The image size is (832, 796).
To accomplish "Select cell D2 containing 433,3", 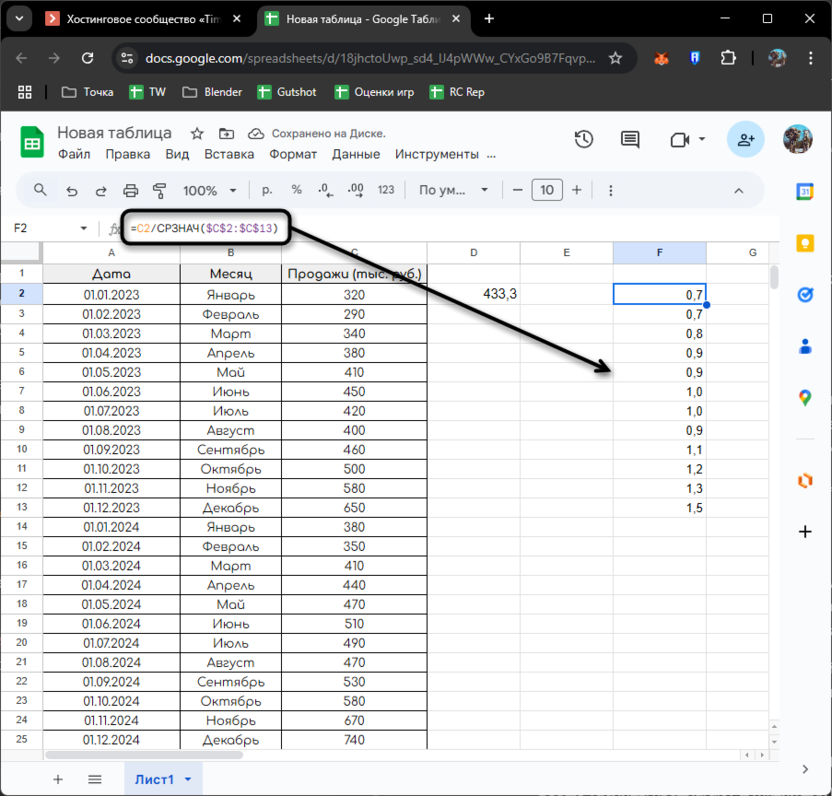I will pos(474,294).
